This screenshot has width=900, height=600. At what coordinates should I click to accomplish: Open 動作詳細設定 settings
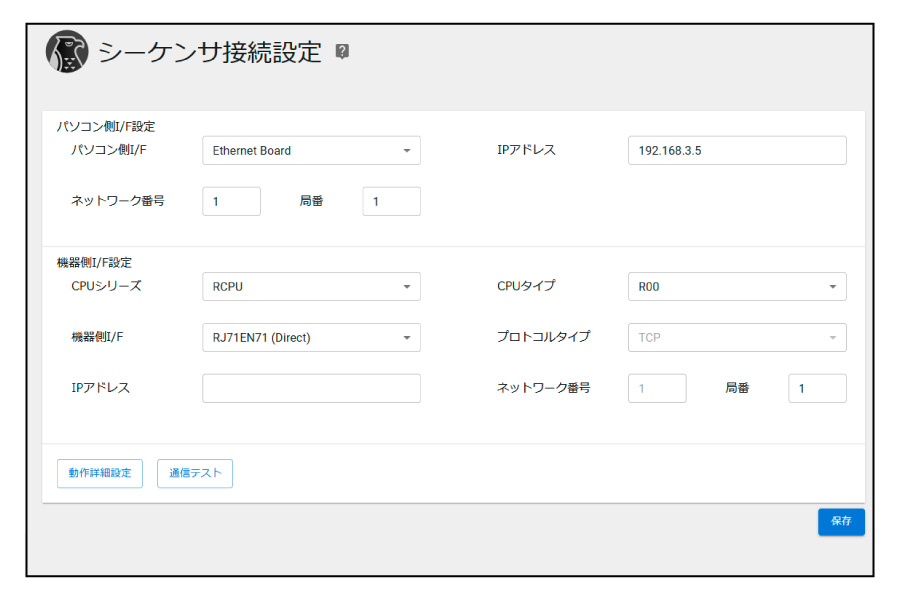100,473
